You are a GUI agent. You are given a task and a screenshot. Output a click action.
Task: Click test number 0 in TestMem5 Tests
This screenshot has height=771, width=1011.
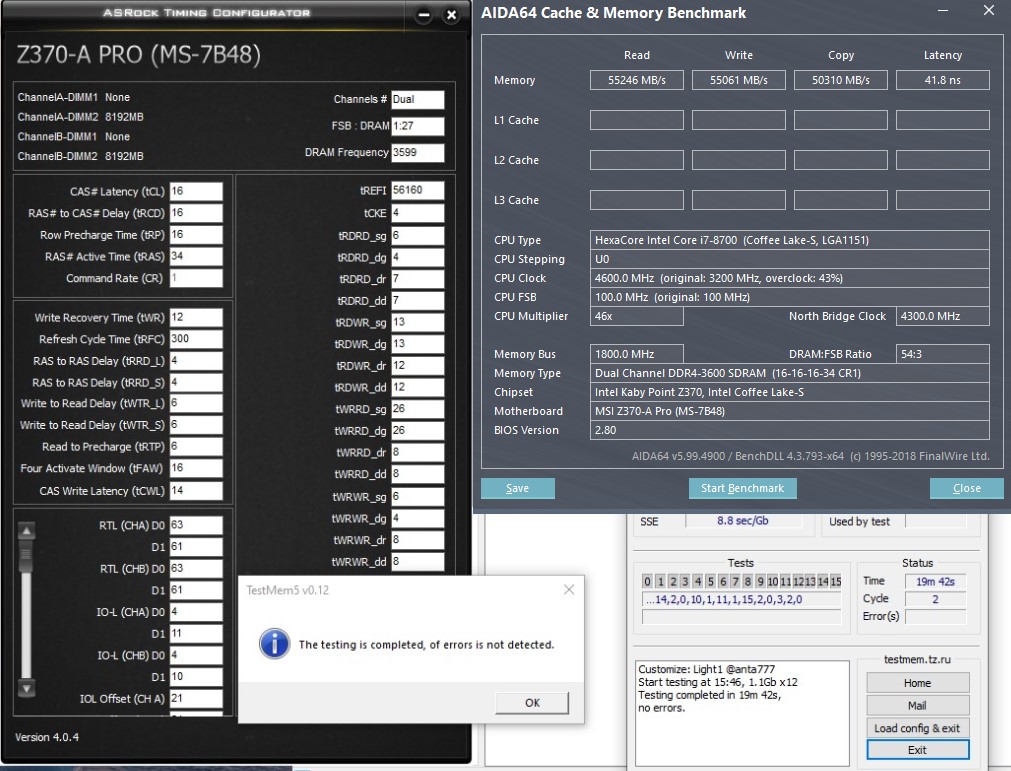(647, 581)
